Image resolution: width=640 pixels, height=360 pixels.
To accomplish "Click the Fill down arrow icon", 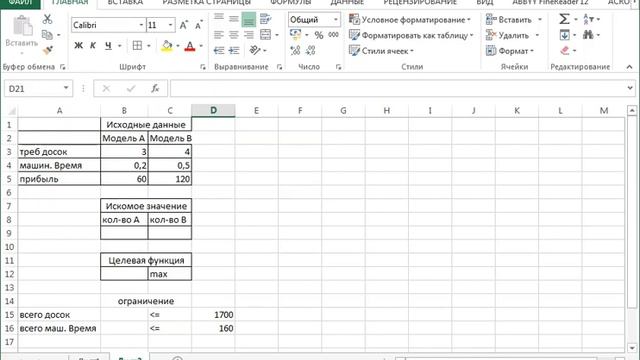I will [x=564, y=35].
